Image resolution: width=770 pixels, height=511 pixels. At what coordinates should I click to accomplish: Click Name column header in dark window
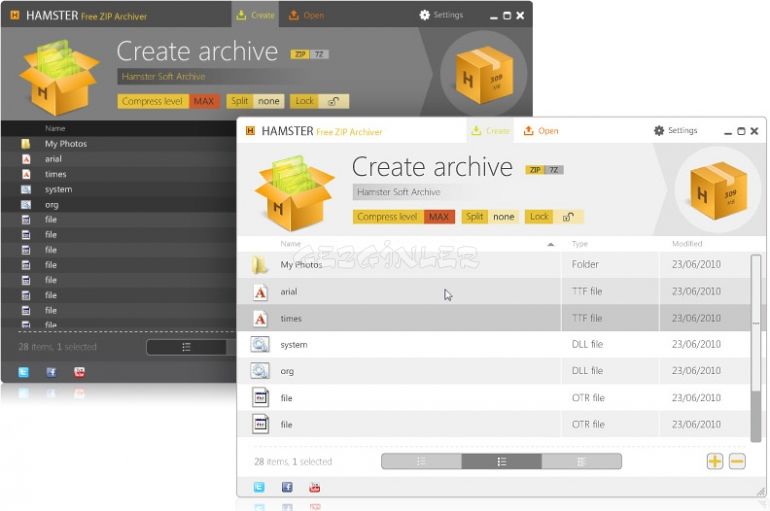click(x=55, y=129)
